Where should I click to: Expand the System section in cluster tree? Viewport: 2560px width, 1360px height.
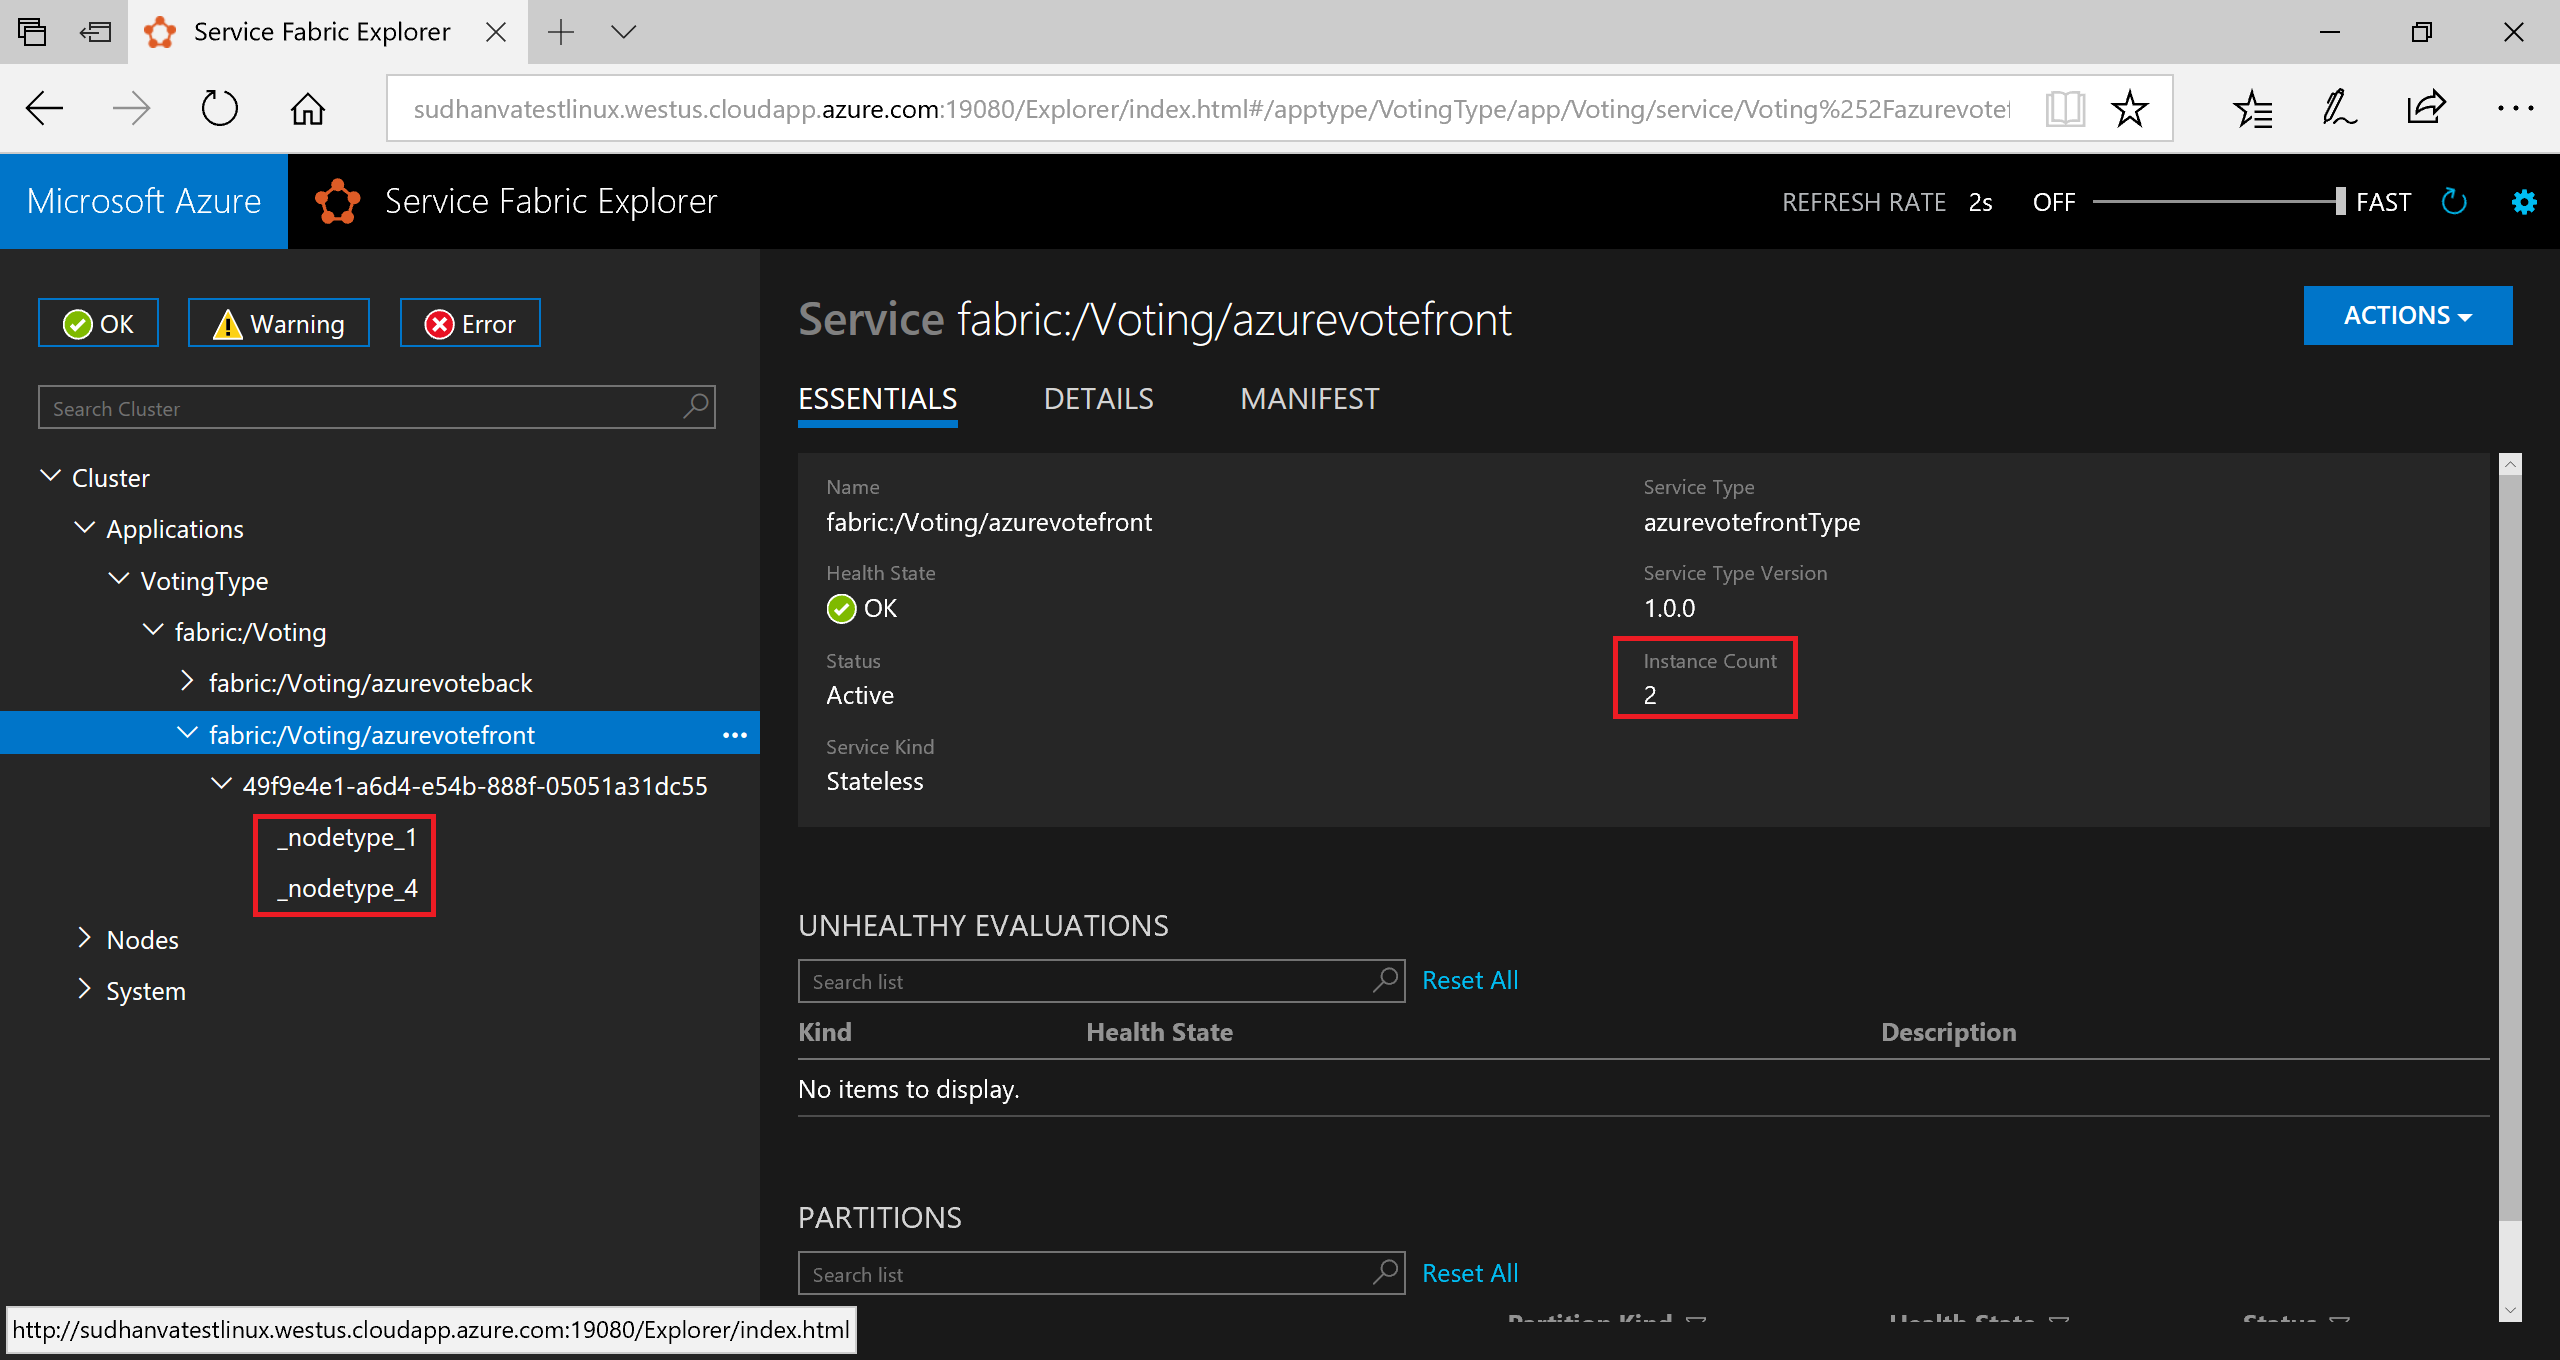(83, 987)
